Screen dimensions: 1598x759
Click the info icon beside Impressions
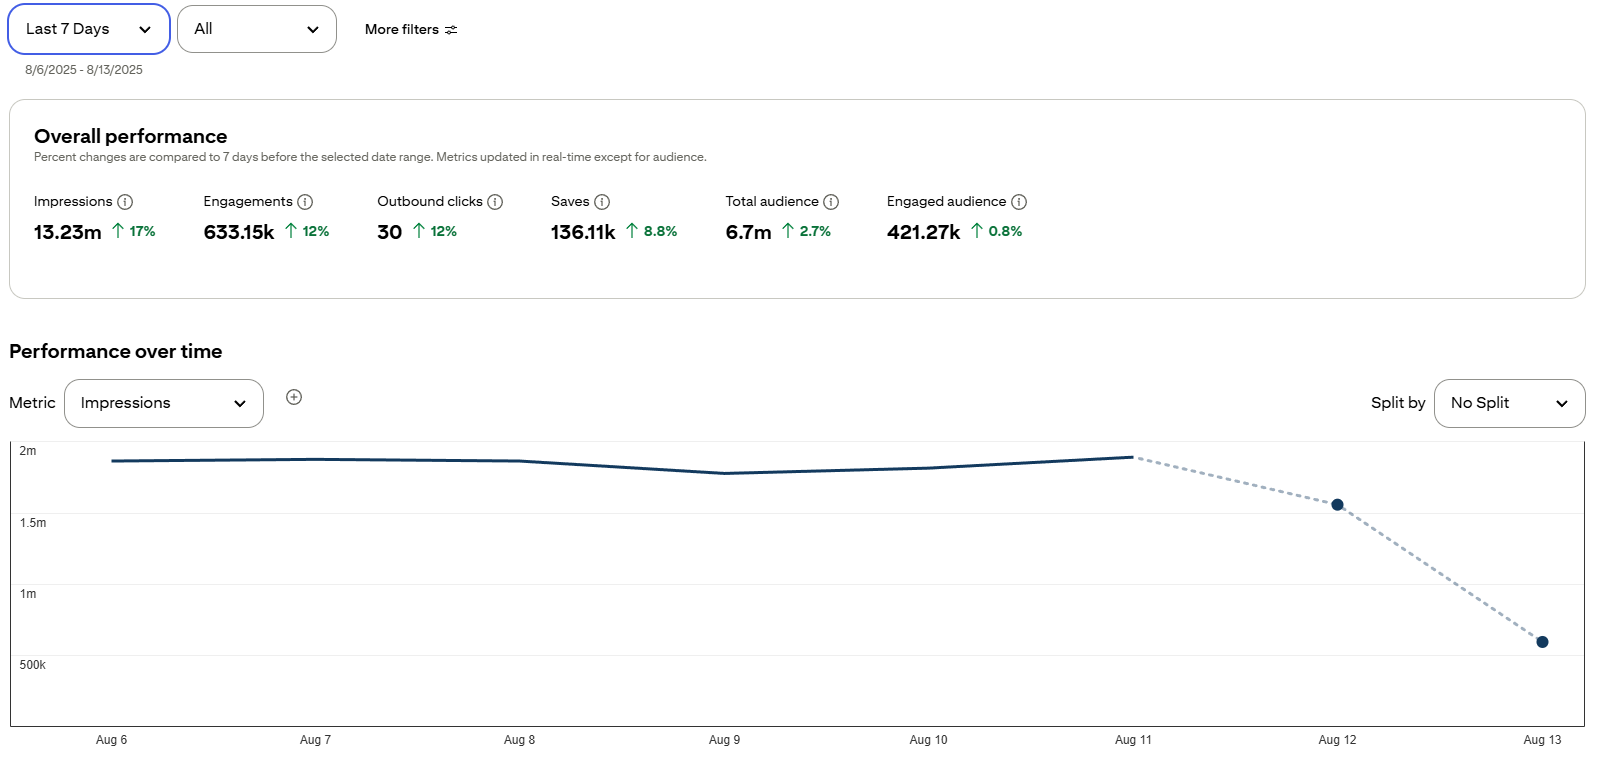[125, 202]
